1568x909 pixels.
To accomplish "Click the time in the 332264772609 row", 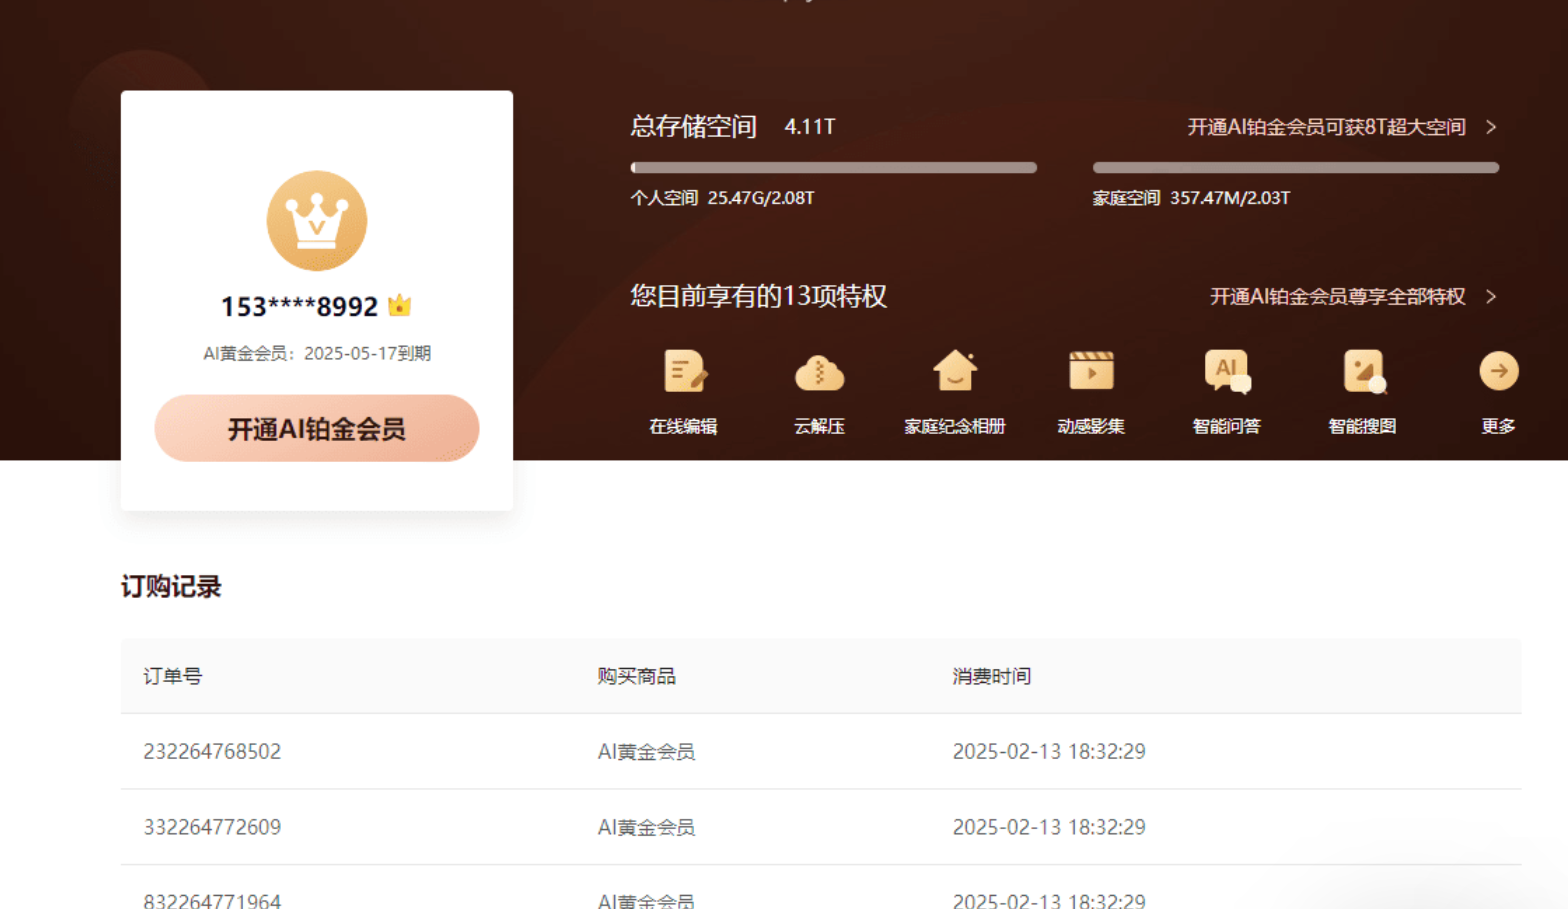I will 1049,827.
